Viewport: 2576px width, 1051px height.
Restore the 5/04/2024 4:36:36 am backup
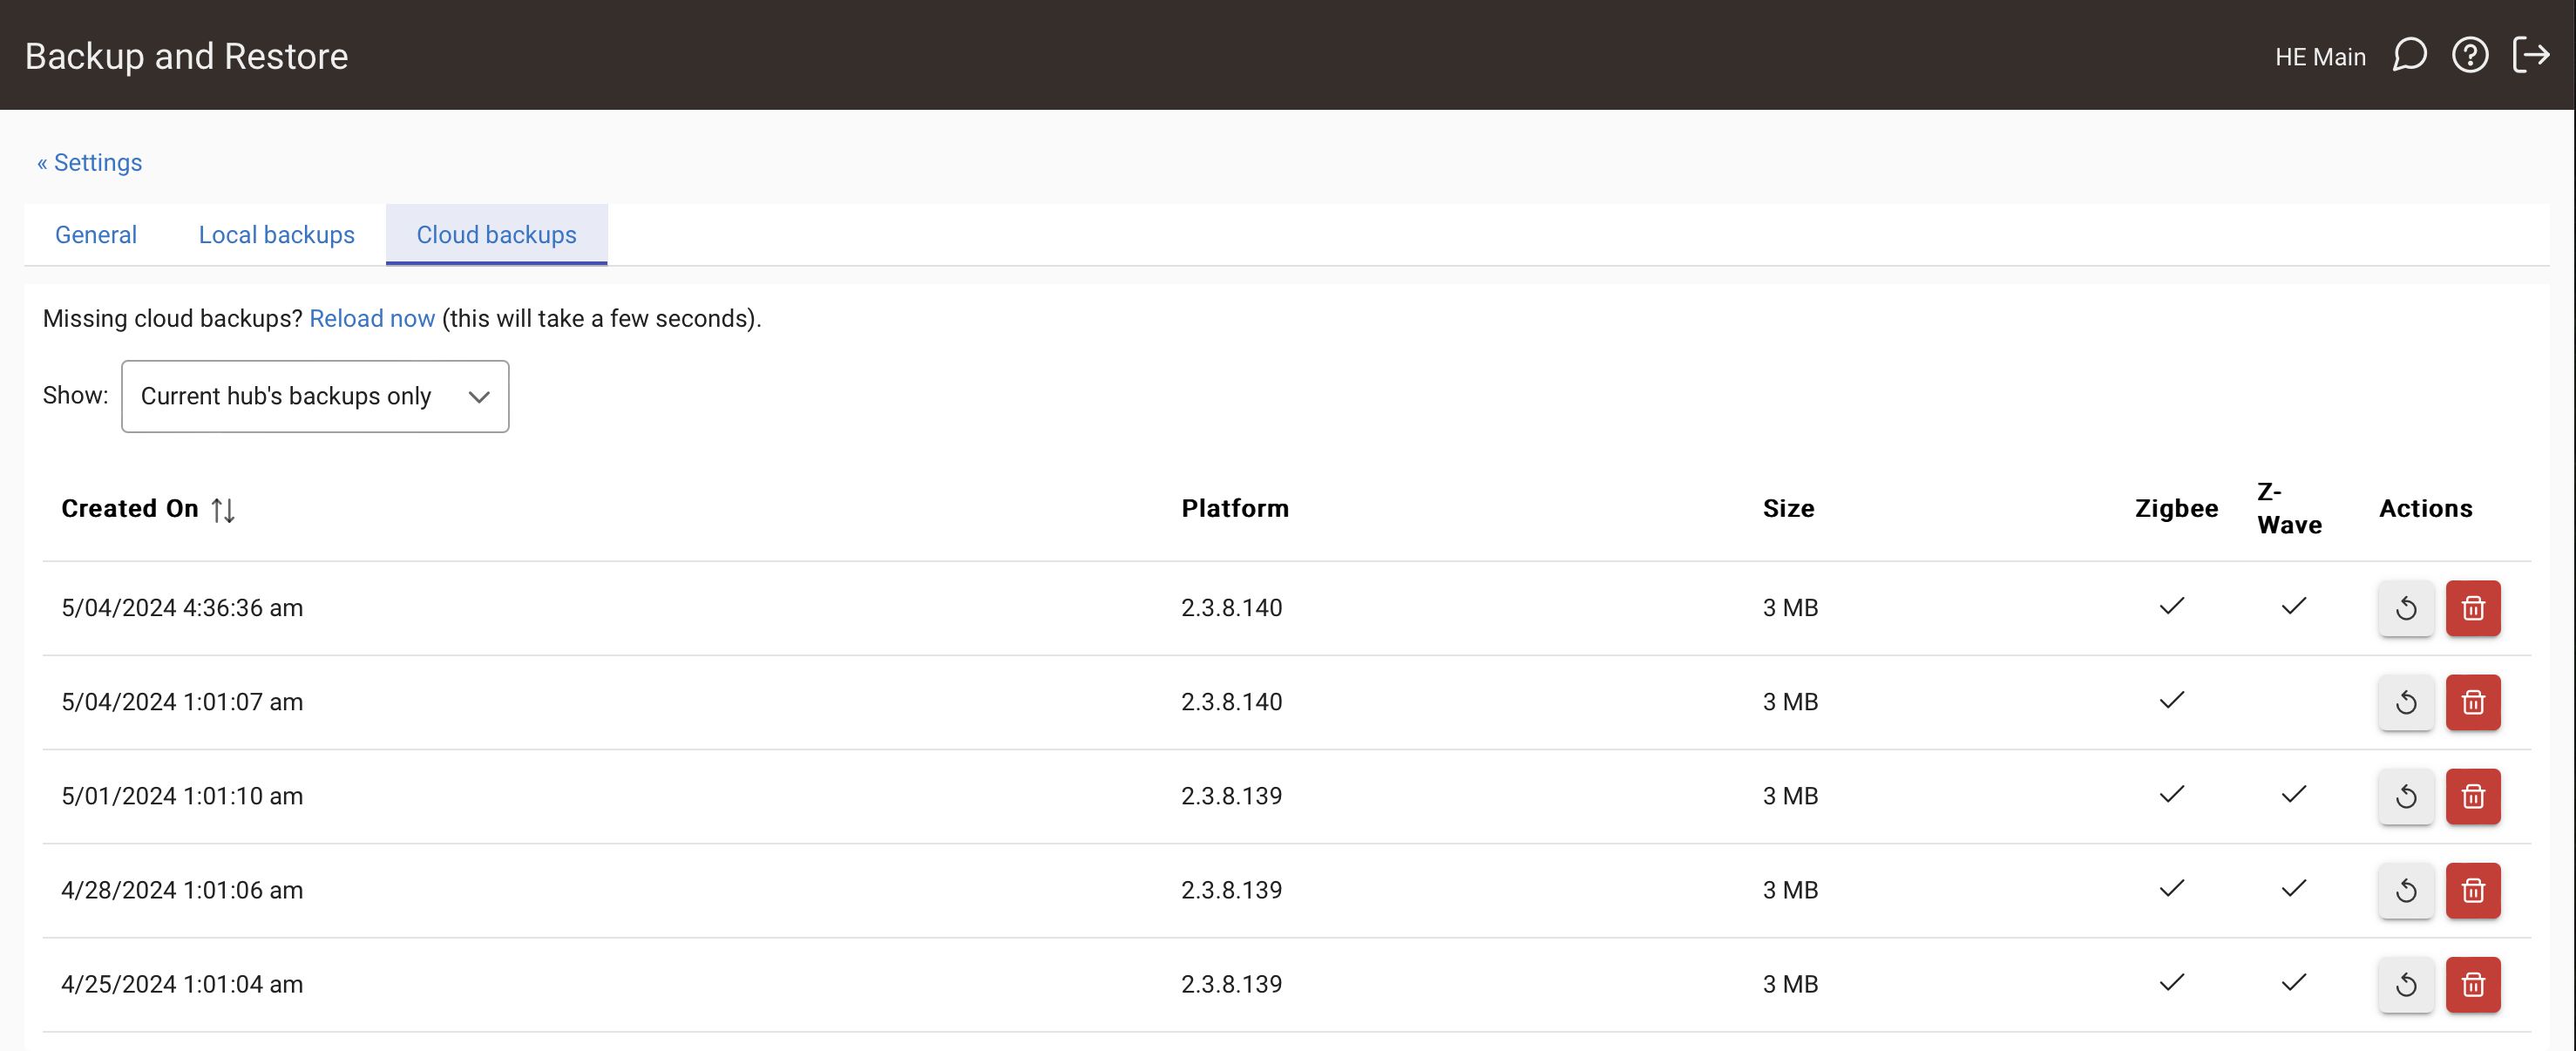(2406, 608)
